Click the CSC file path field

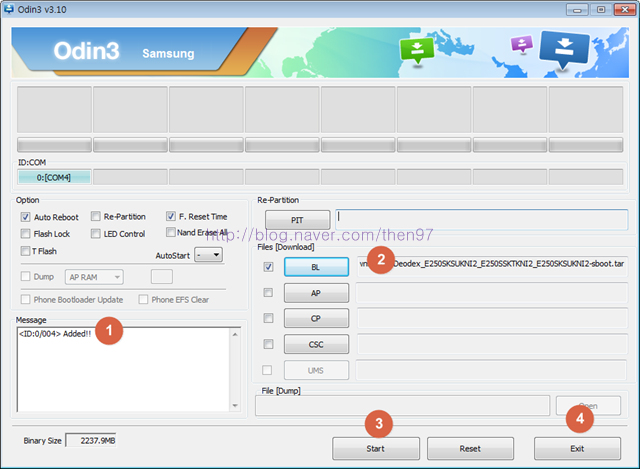tap(492, 344)
